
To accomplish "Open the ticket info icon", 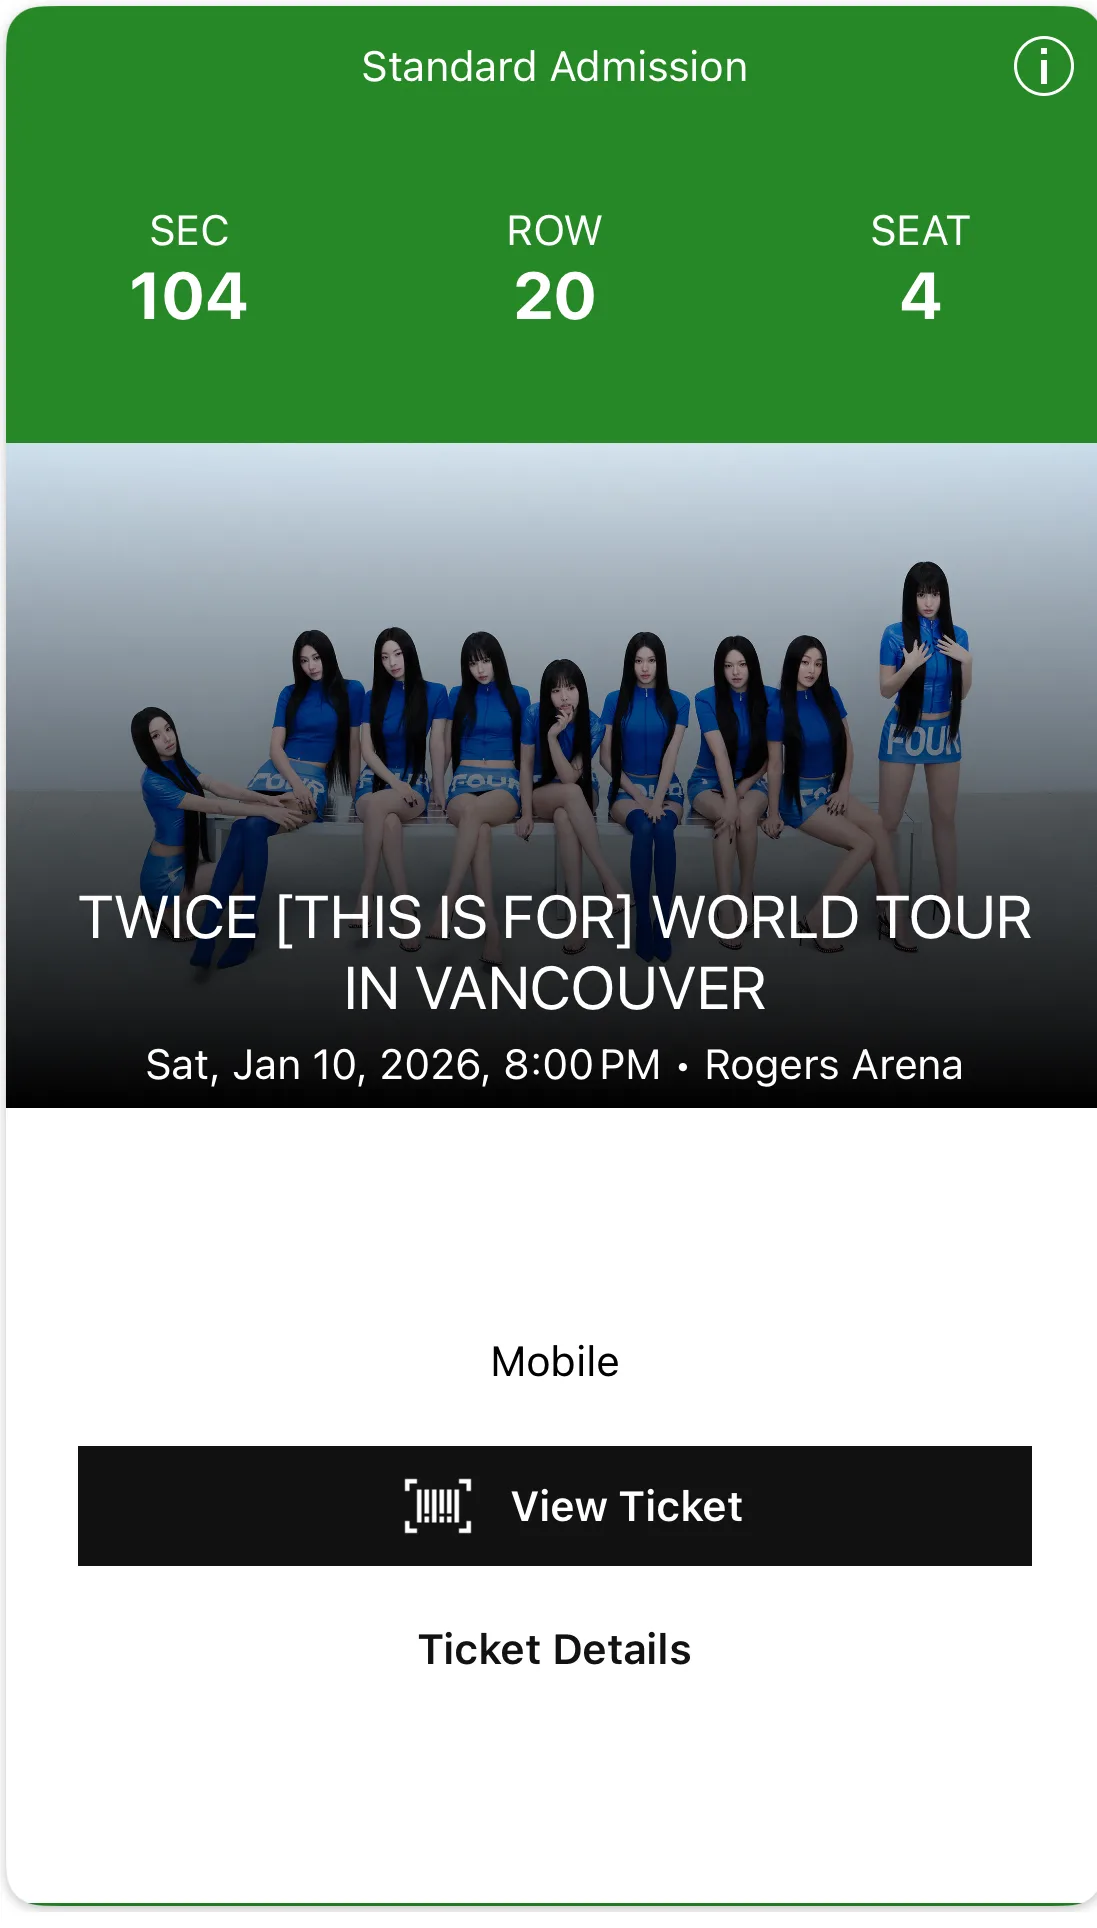I will click(x=1043, y=67).
